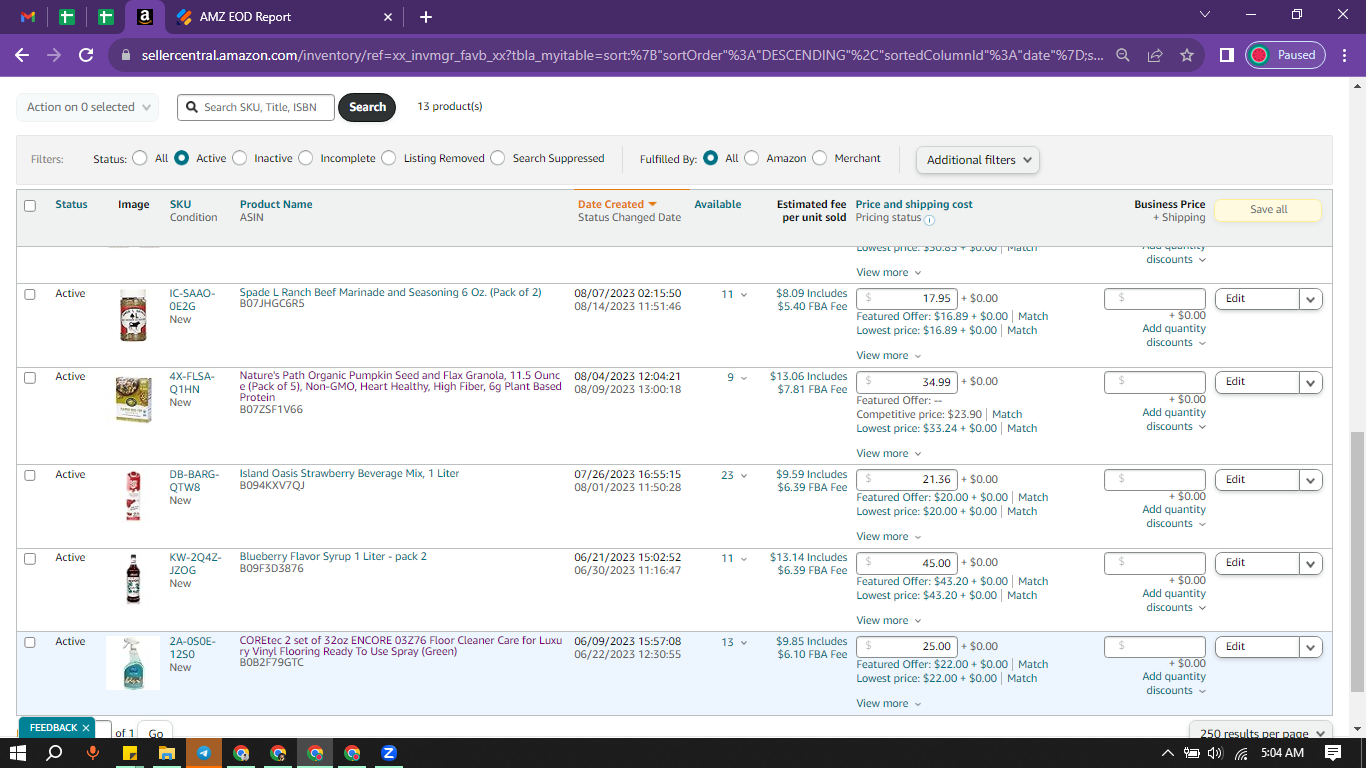1366x768 pixels.
Task: Click the Go pagination button
Action: click(156, 733)
